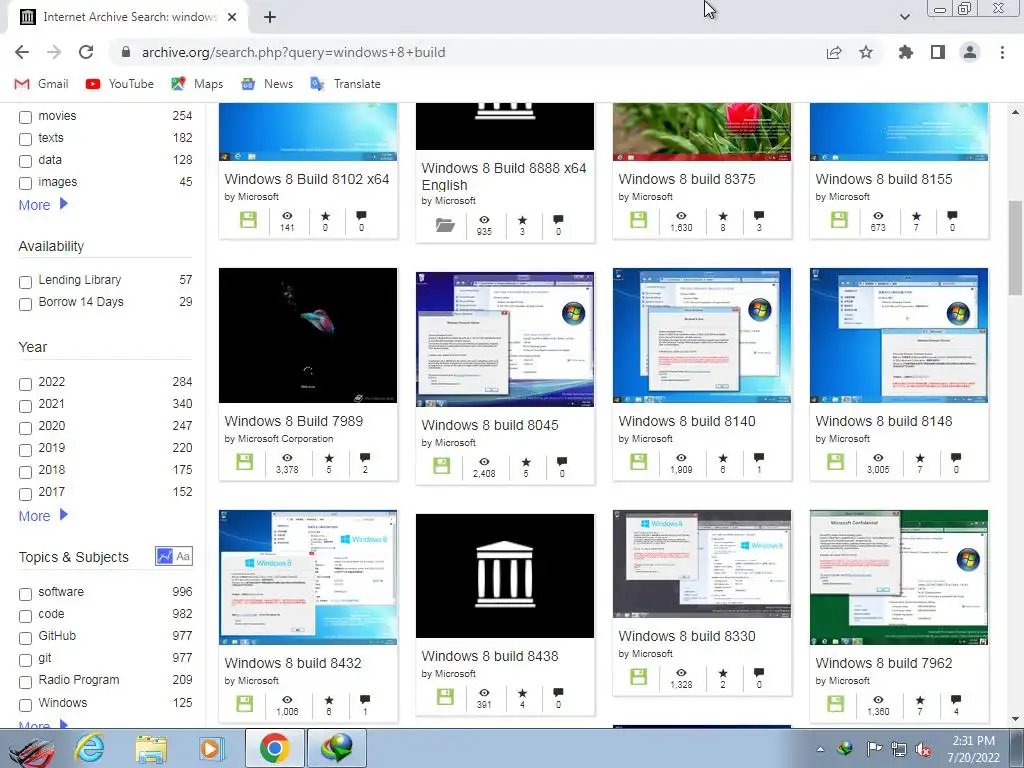This screenshot has width=1024, height=768.
Task: Open the Maps bookmark
Action: [x=197, y=84]
